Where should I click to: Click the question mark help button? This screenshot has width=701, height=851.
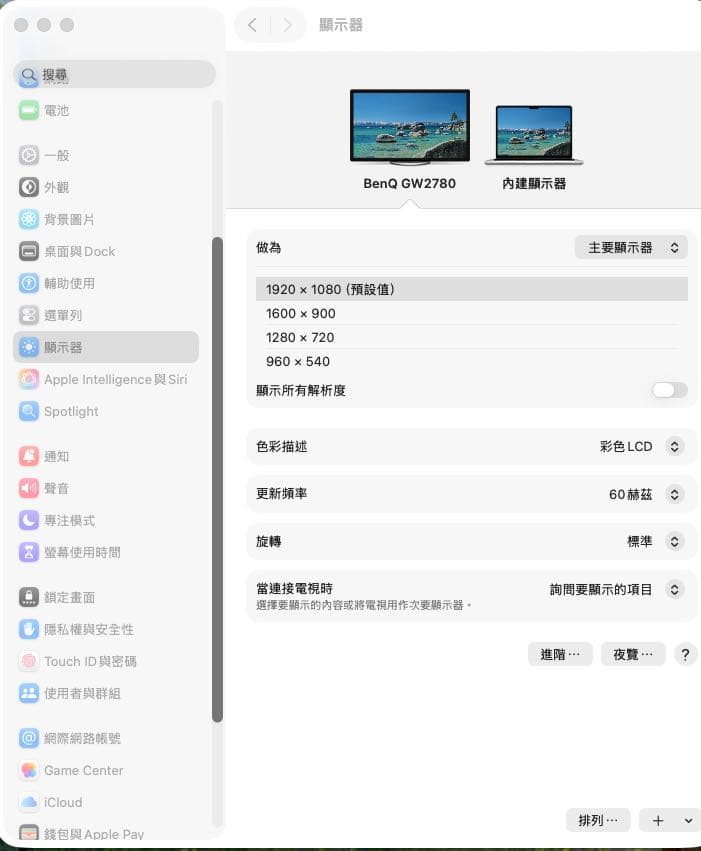[x=685, y=655]
